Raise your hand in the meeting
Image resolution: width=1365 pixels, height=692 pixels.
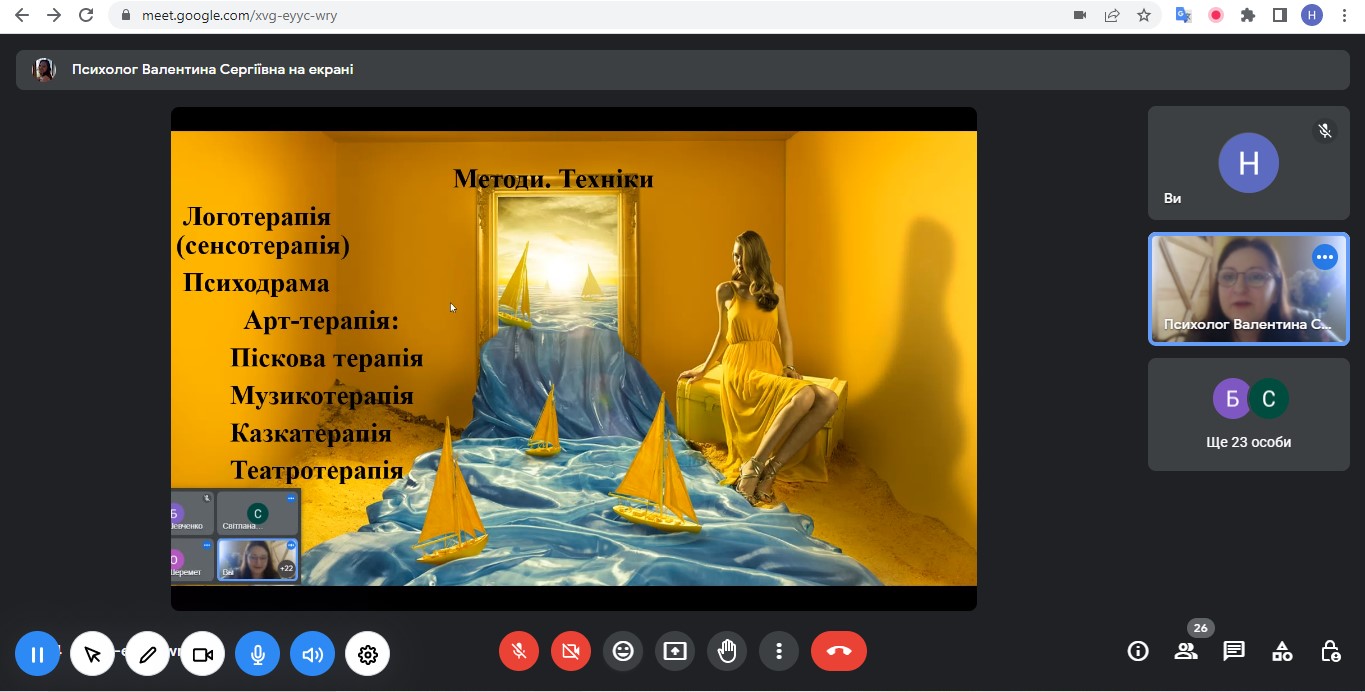click(727, 651)
